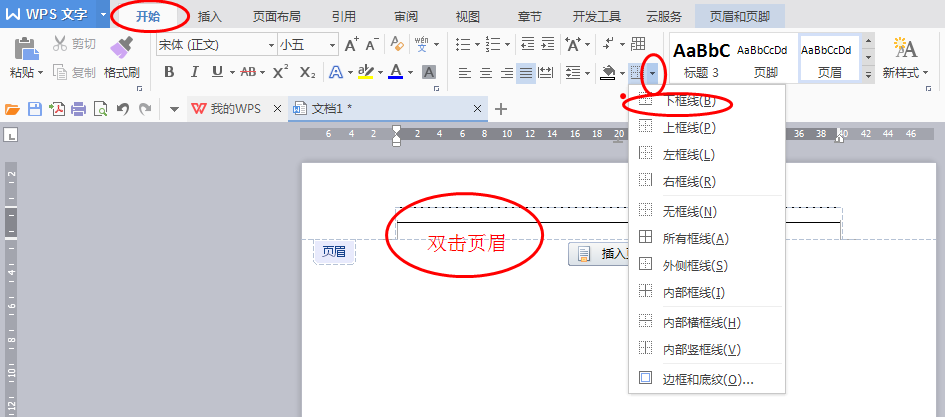Click the table grid icon in paragraph group
Viewport: 945px width, 417px height.
638,44
